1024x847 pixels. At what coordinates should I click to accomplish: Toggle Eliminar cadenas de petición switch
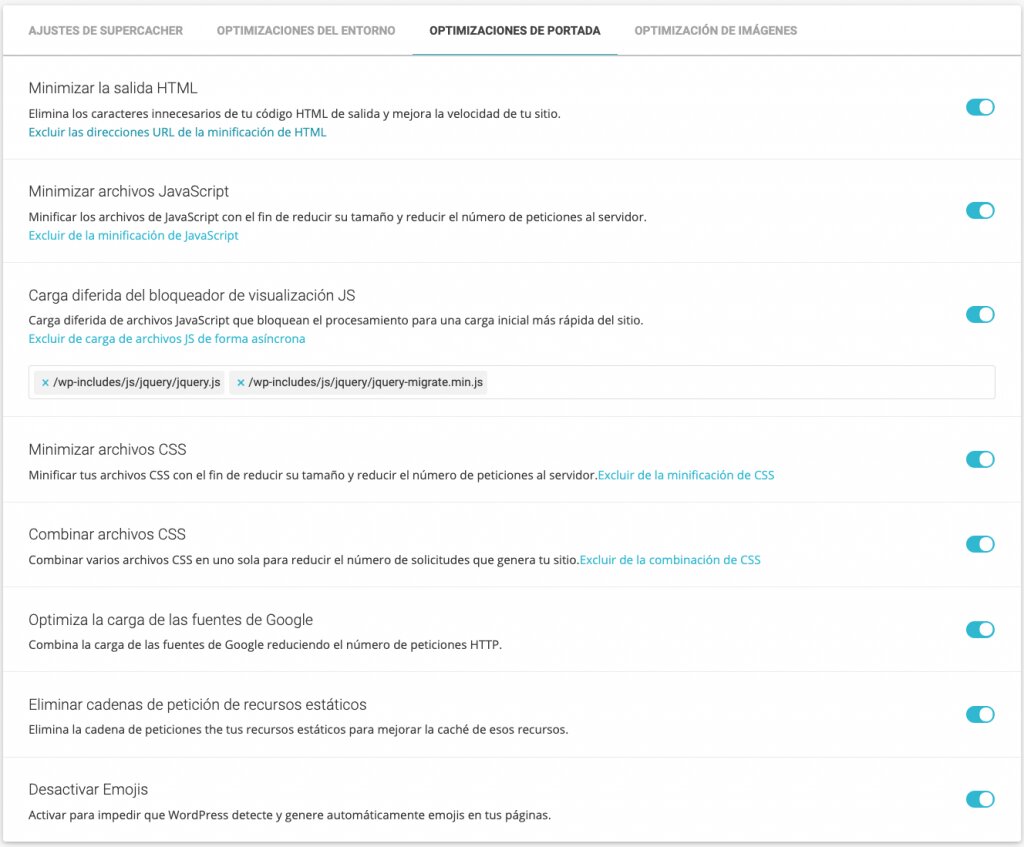[x=980, y=714]
